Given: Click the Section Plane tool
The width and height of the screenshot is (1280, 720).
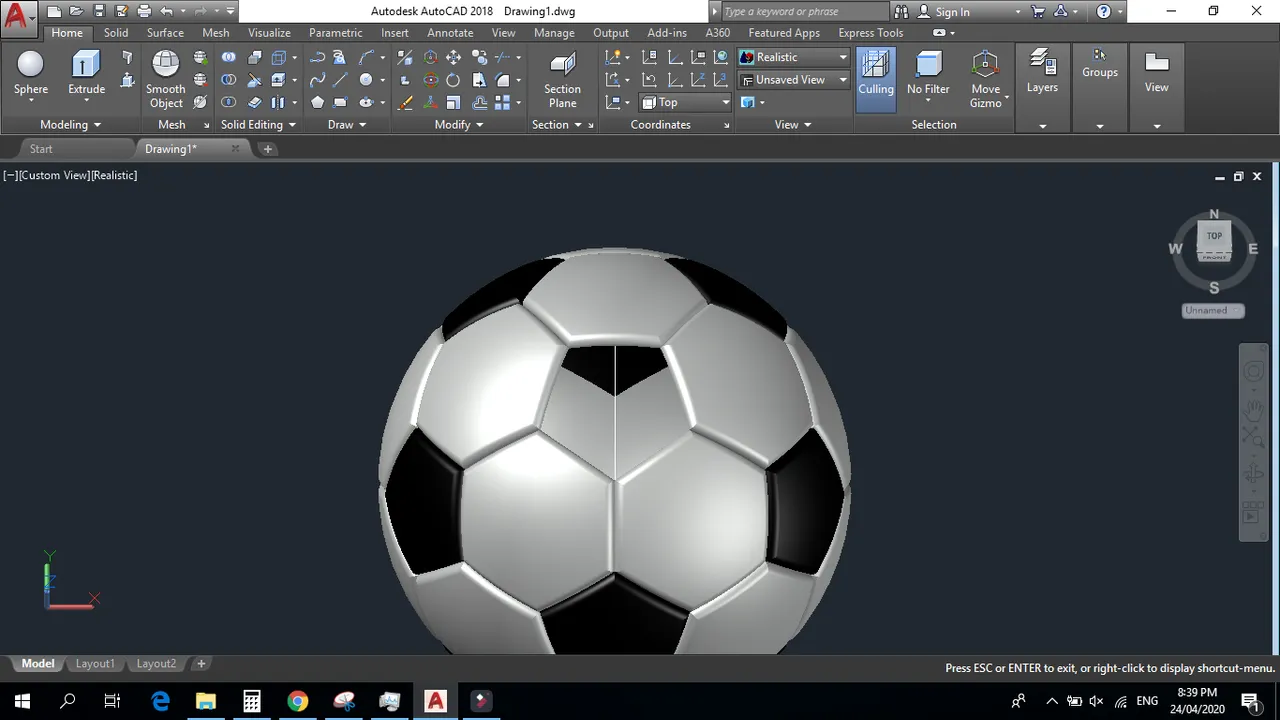Looking at the screenshot, I should coord(562,80).
